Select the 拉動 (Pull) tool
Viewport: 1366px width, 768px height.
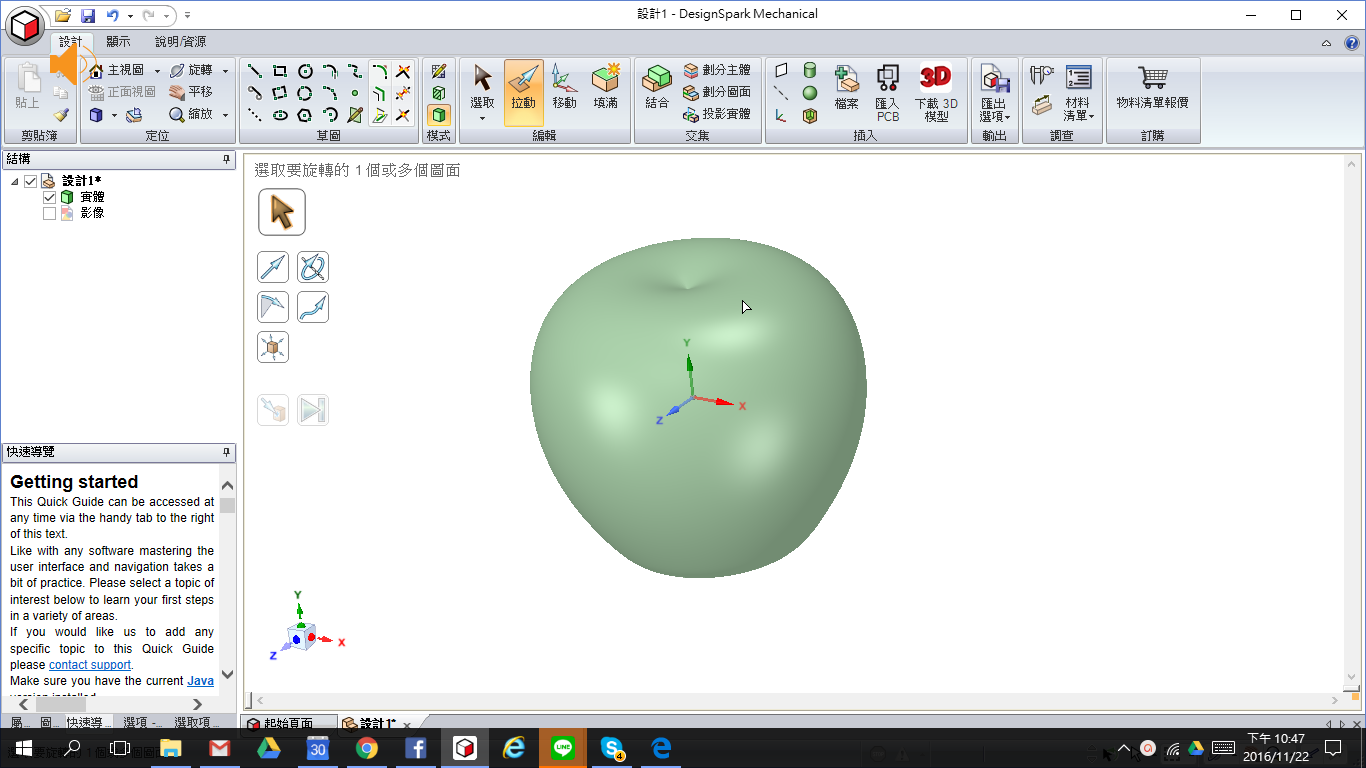(x=524, y=90)
